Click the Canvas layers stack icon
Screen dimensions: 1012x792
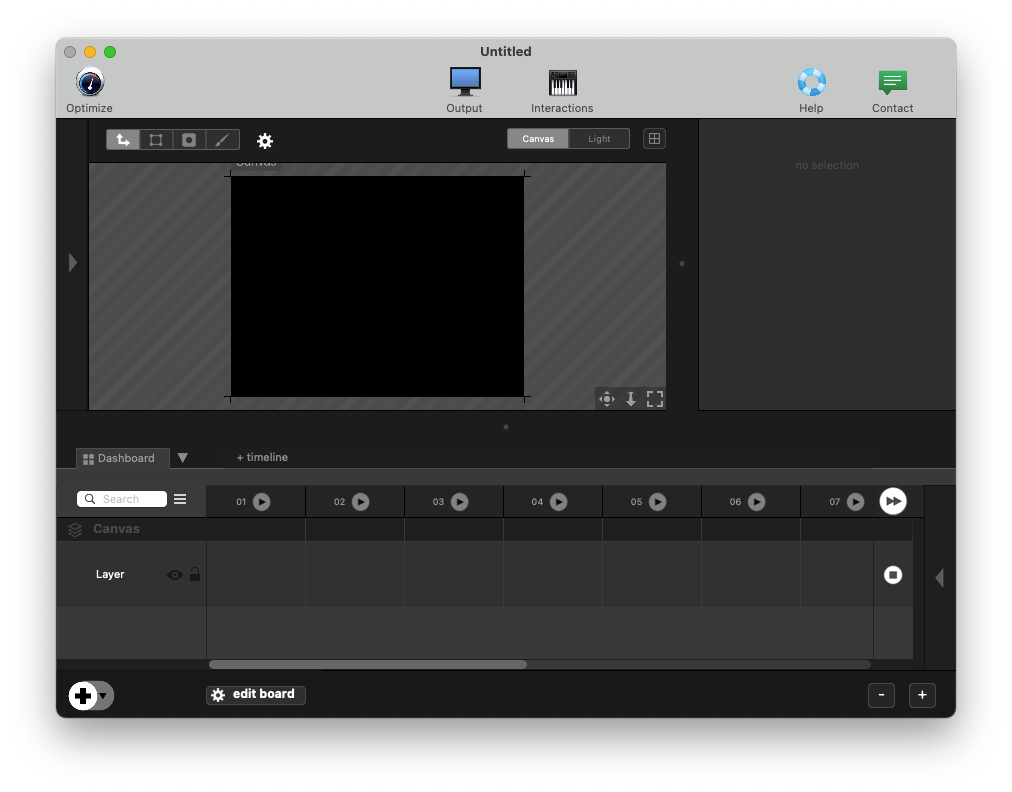[x=75, y=529]
